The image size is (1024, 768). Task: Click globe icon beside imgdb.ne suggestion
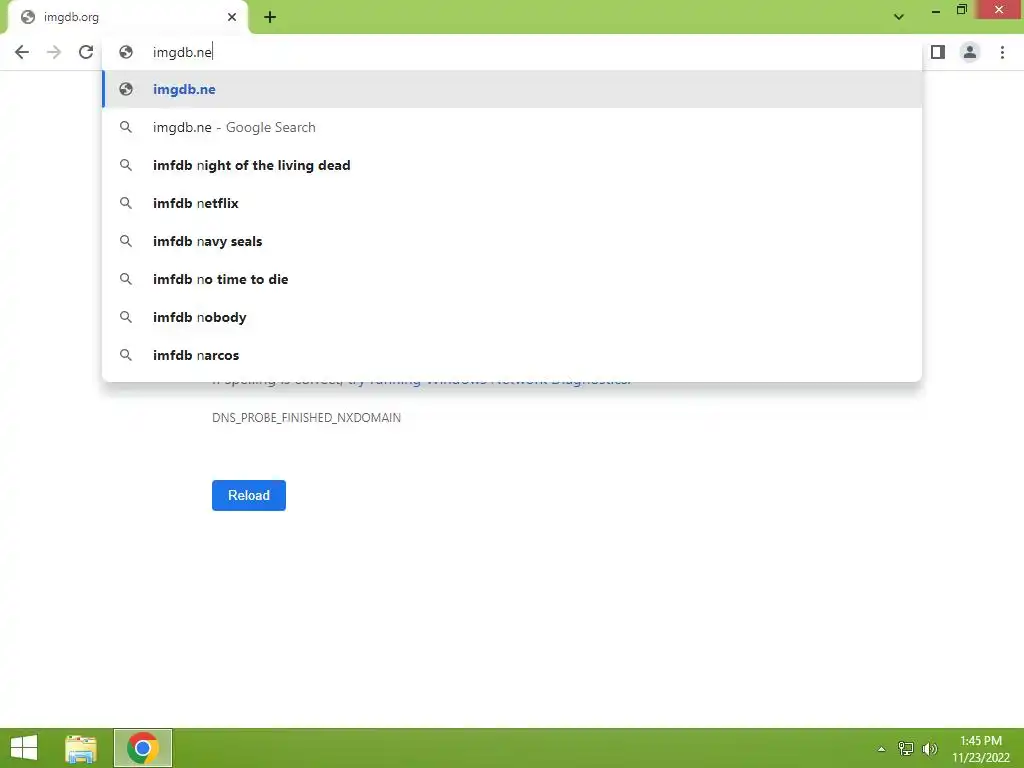click(x=126, y=89)
